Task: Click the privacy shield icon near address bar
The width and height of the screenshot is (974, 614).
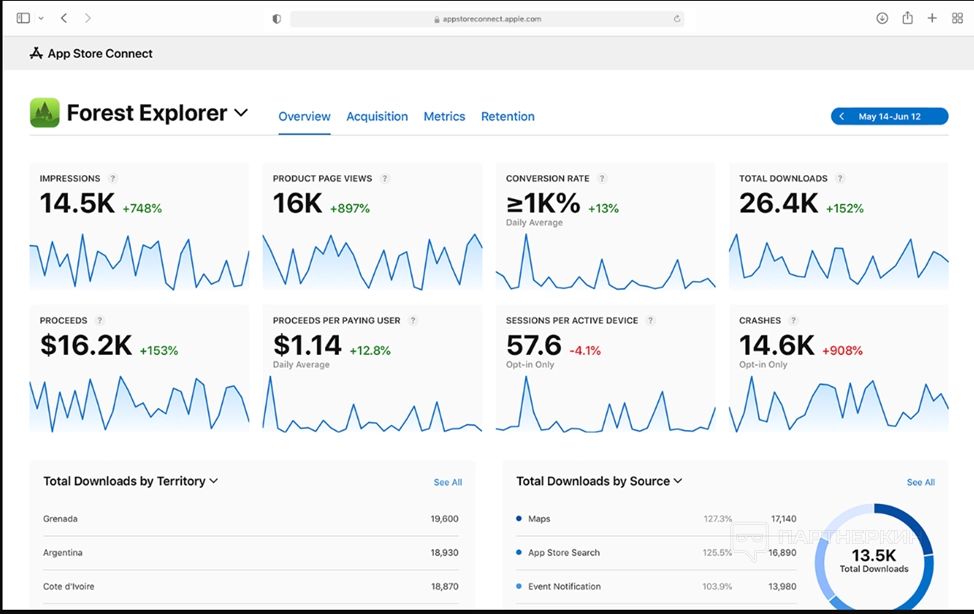Action: (x=277, y=18)
